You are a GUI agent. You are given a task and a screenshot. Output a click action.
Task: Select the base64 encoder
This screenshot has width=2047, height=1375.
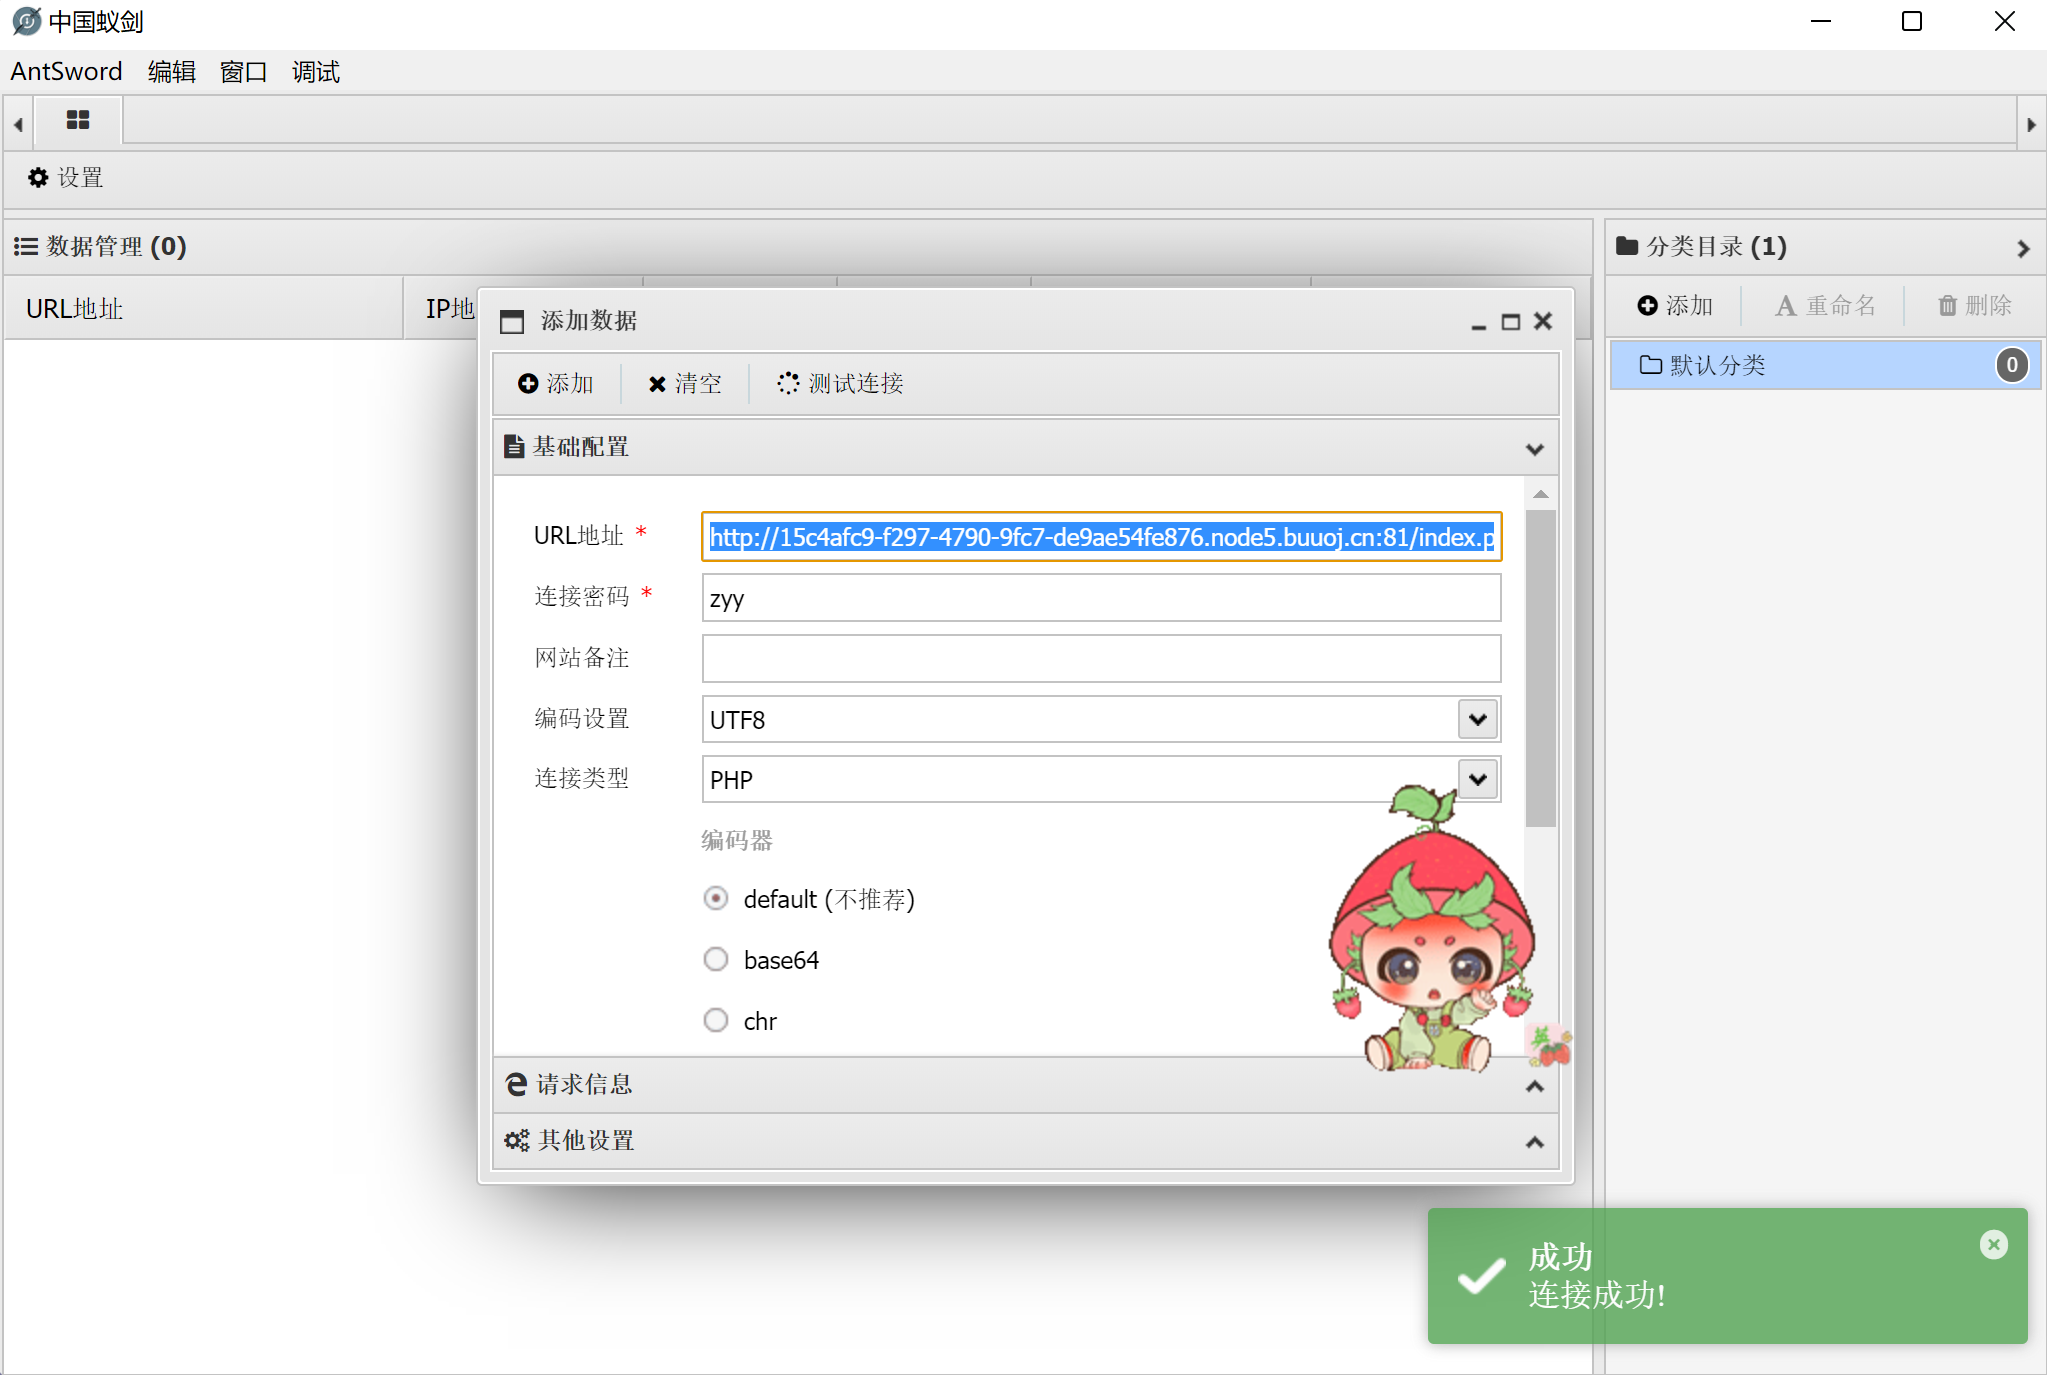pyautogui.click(x=715, y=959)
